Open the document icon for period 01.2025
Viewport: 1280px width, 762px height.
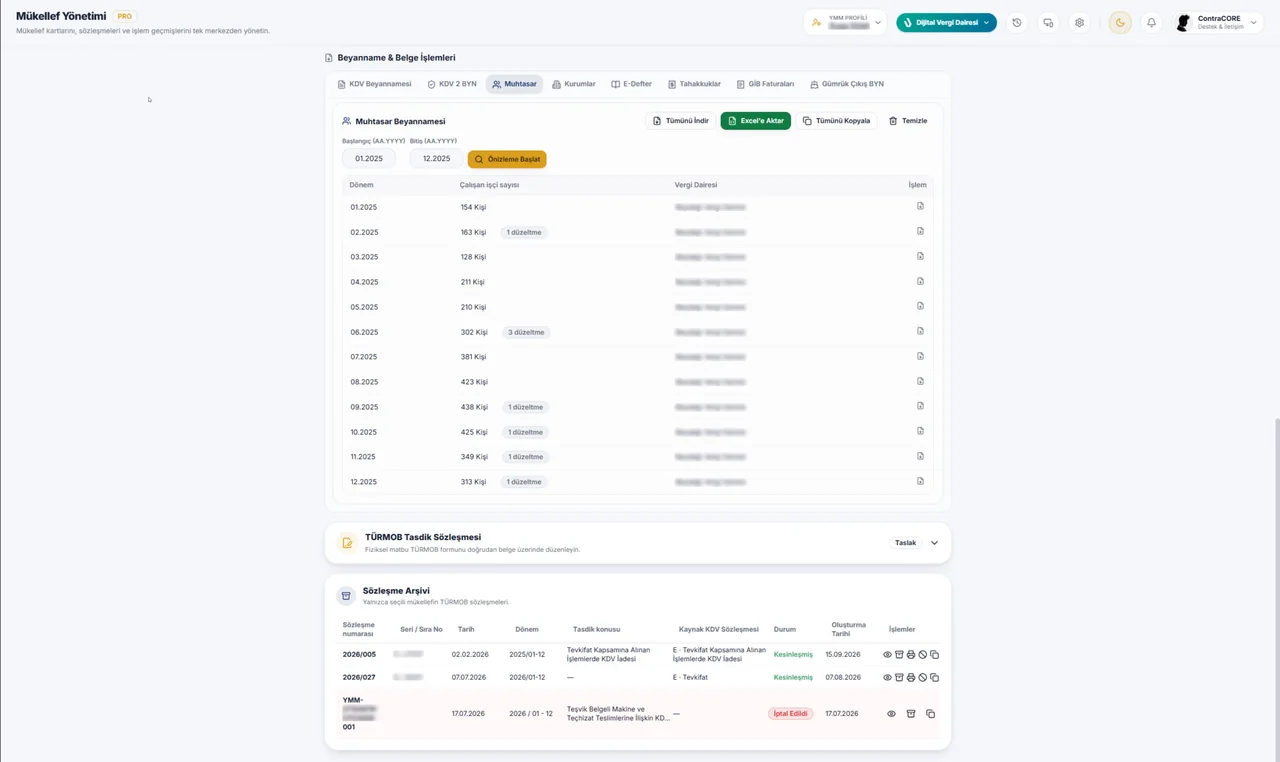(920, 206)
